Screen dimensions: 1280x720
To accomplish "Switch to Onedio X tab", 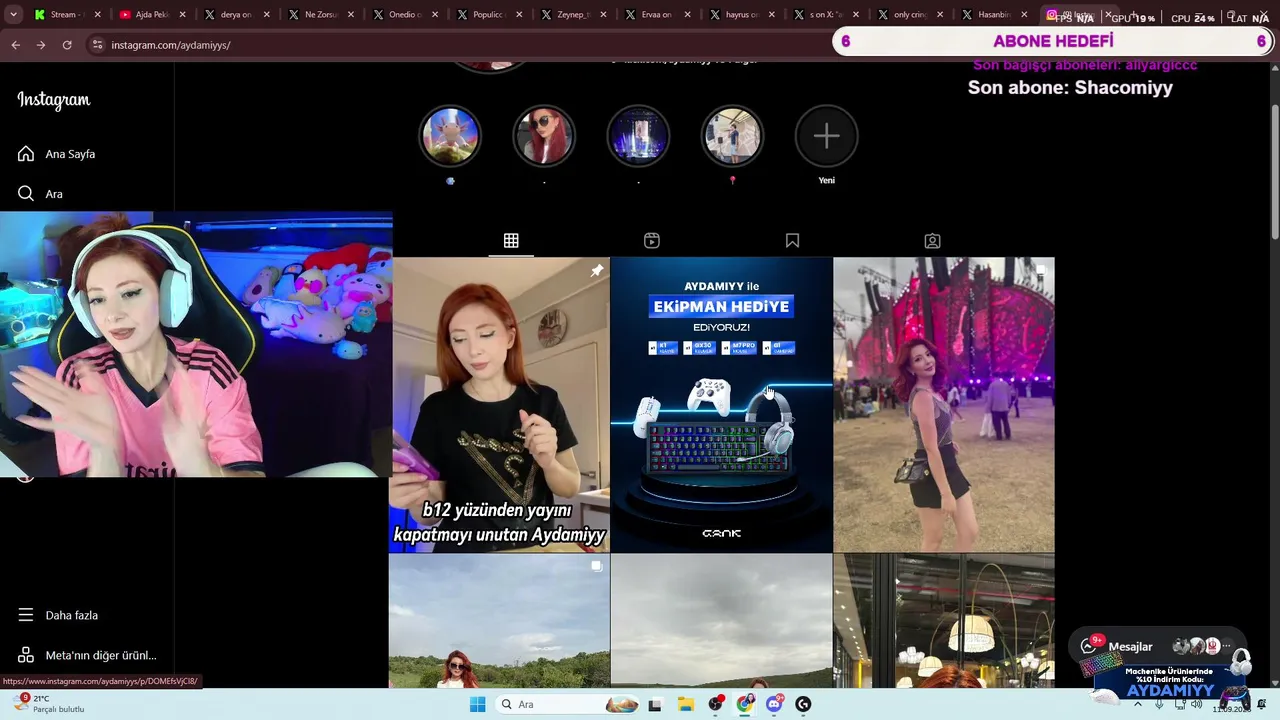I will [405, 15].
